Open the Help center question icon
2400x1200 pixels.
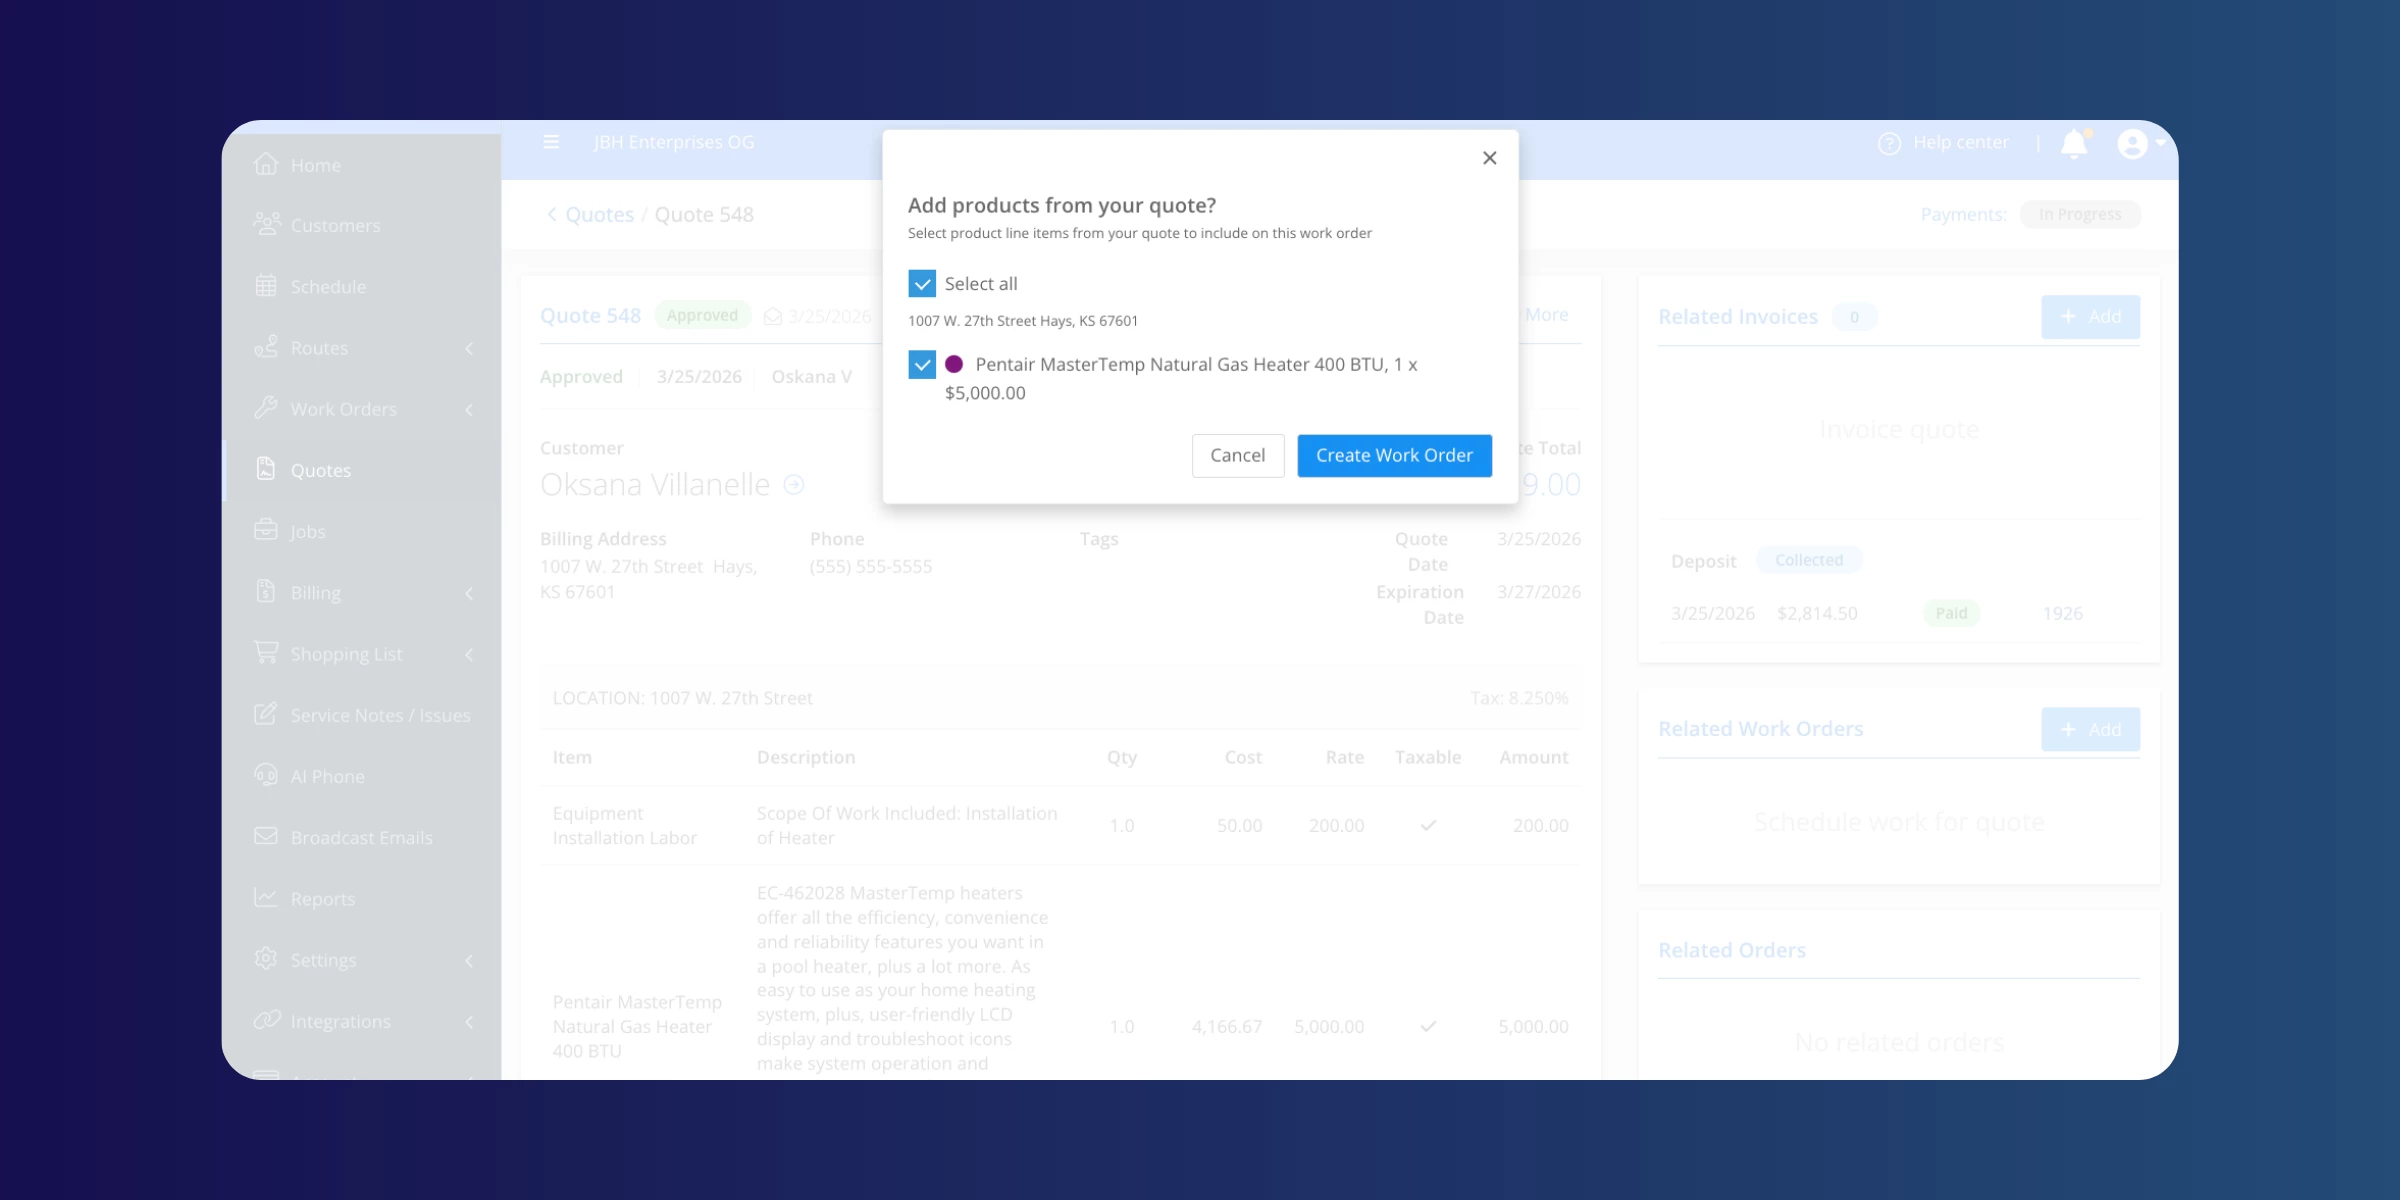point(1889,144)
